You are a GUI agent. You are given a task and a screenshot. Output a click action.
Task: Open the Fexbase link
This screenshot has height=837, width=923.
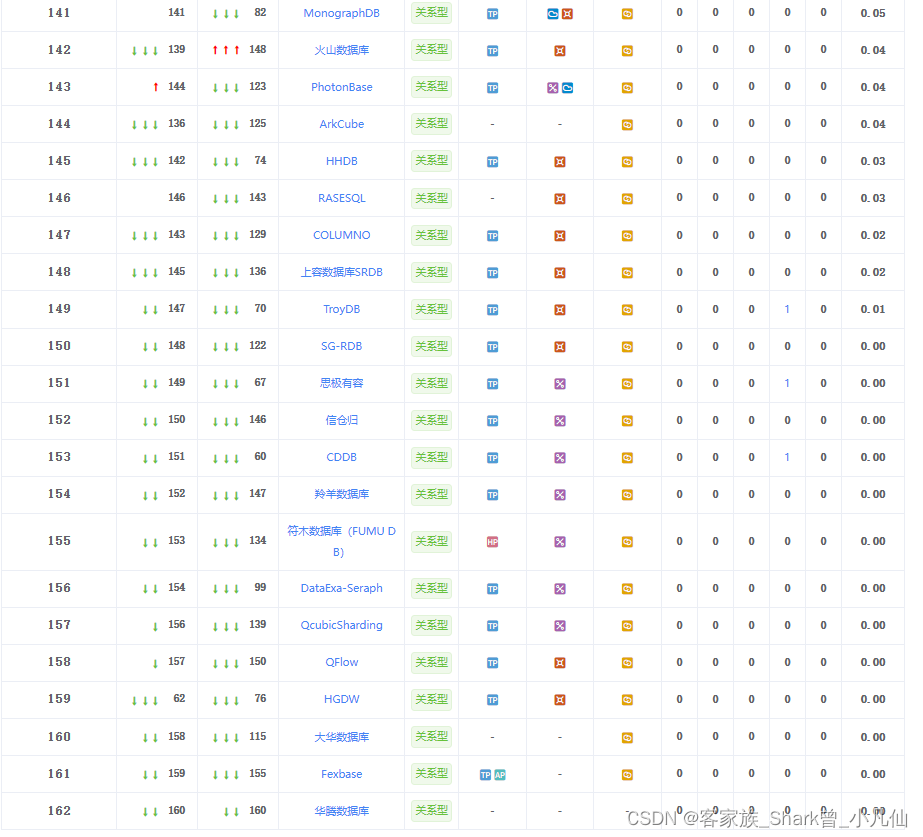click(341, 775)
